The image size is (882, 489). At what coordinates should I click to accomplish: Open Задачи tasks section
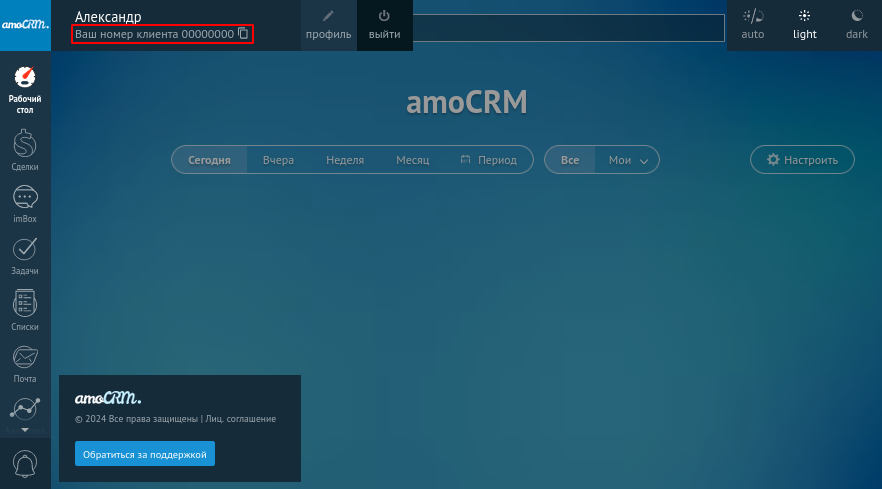[25, 257]
